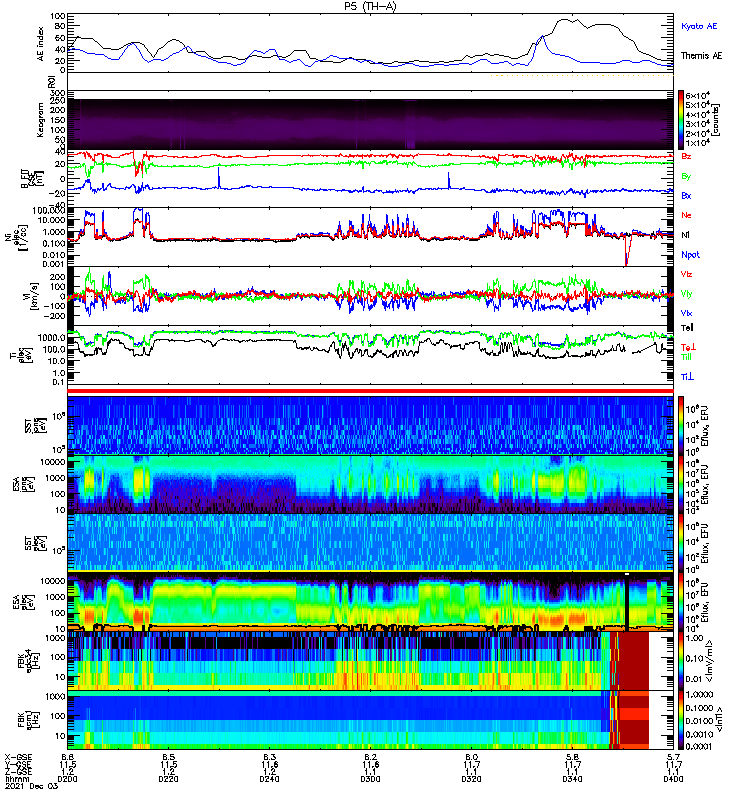
Task: Click the "0220" time tick label
Action: point(168,779)
